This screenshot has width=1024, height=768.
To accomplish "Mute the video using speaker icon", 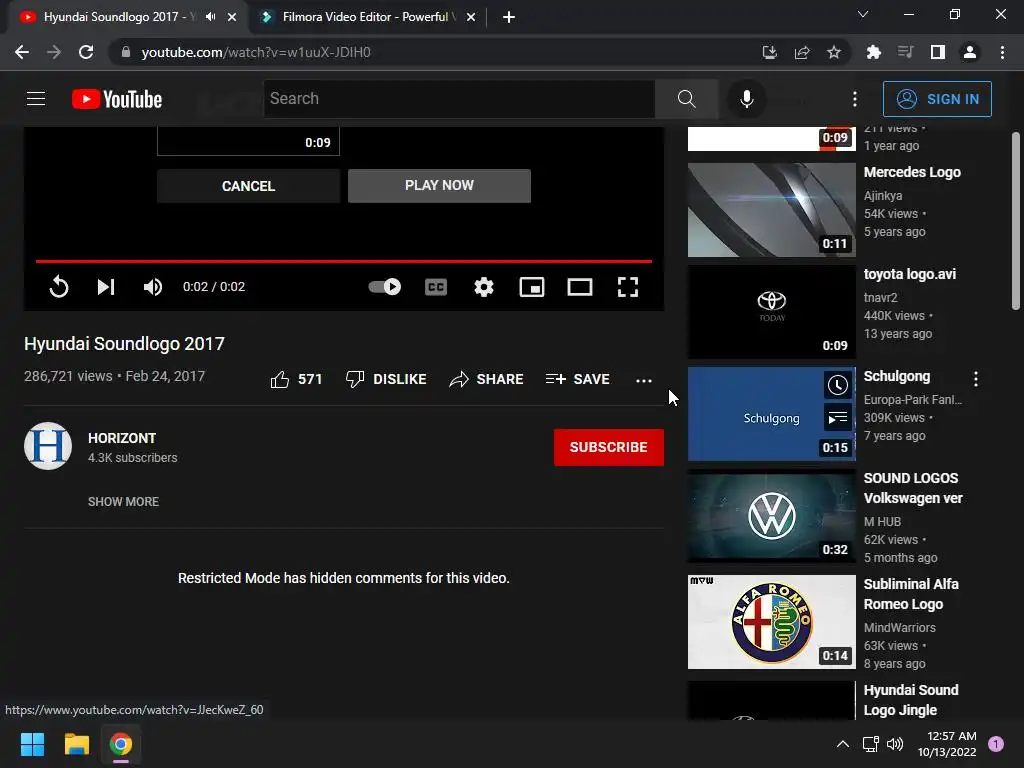I will coord(153,287).
